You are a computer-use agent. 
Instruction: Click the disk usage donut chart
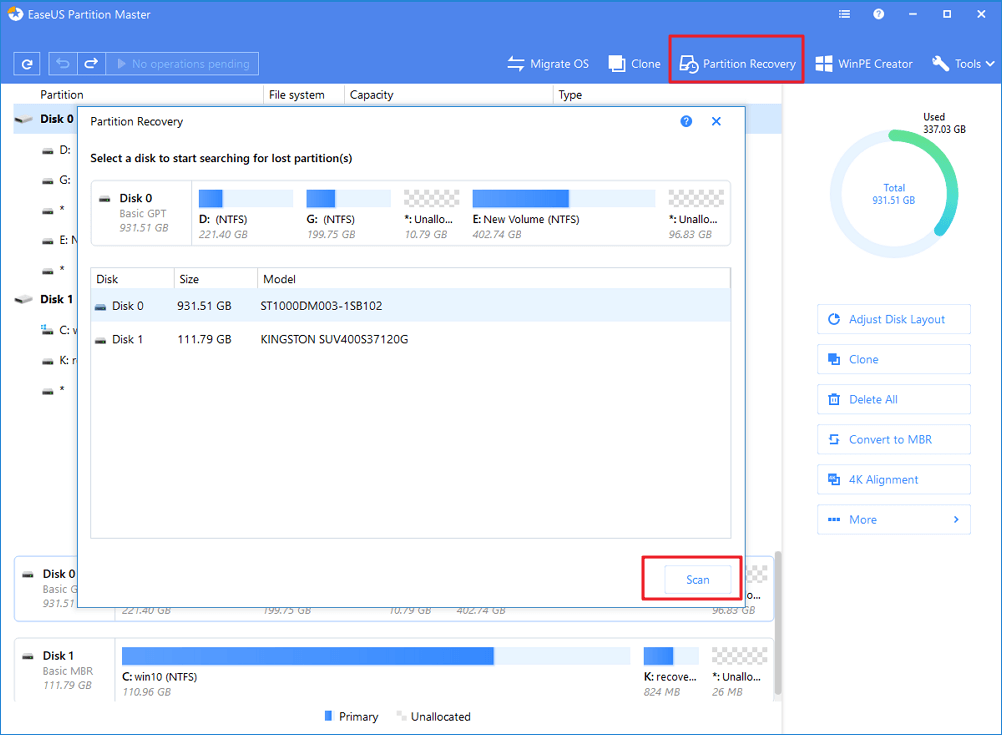894,194
